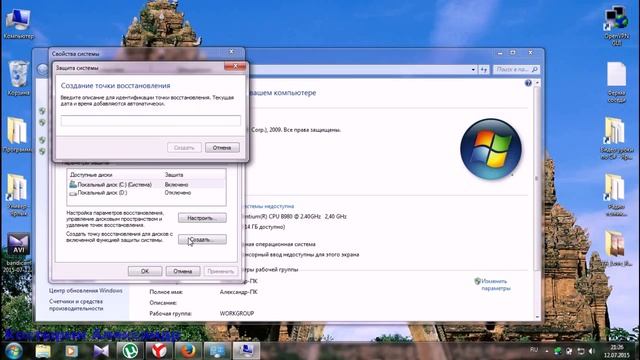Click the volume speaker tray icon
The width and height of the screenshot is (640, 360).
tap(592, 351)
